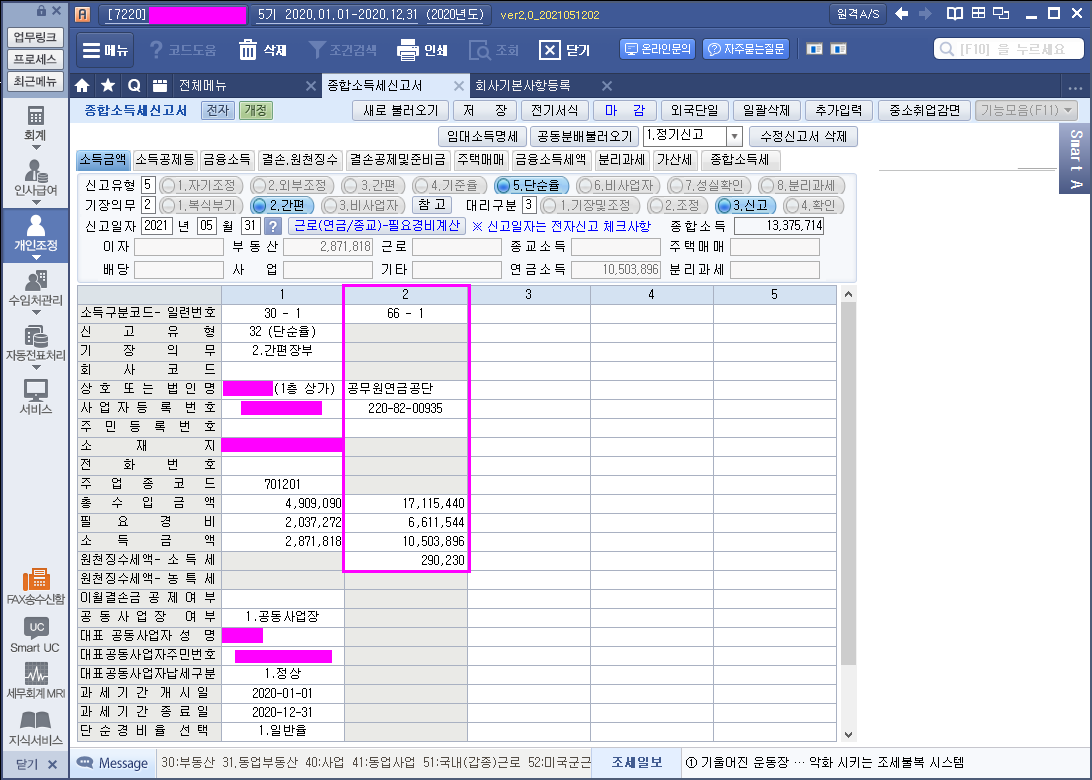Select 4.확인 대리구분 radio
The image size is (1092, 780).
[813, 205]
